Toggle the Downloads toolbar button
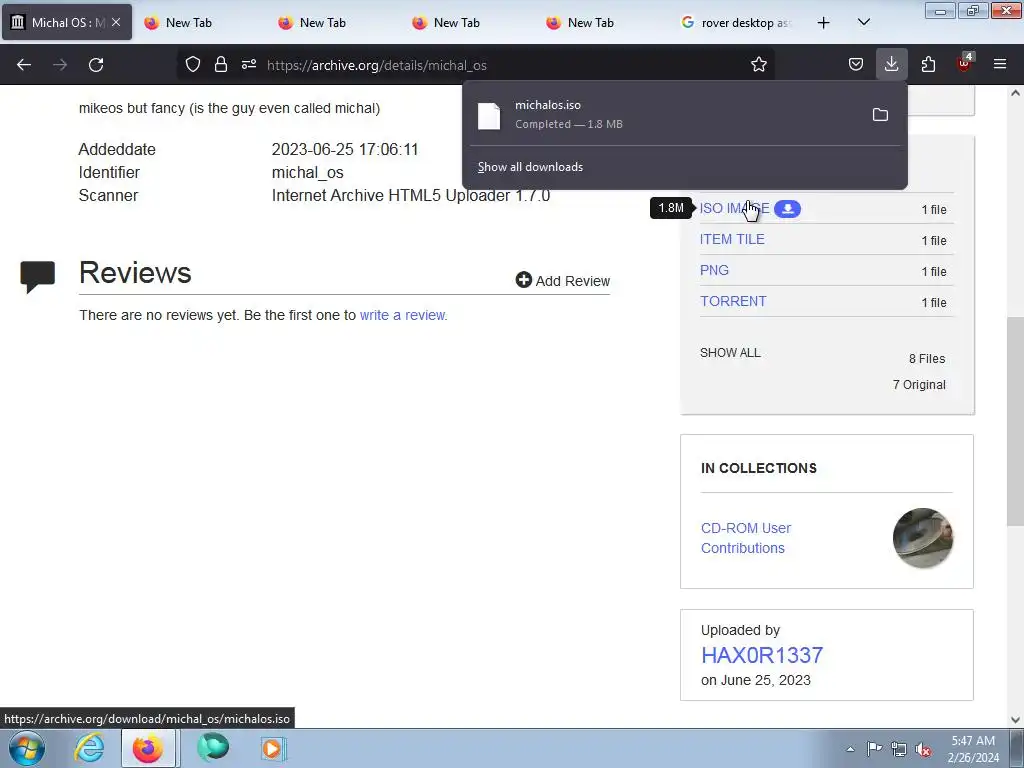The height and width of the screenshot is (768, 1024). 891,65
